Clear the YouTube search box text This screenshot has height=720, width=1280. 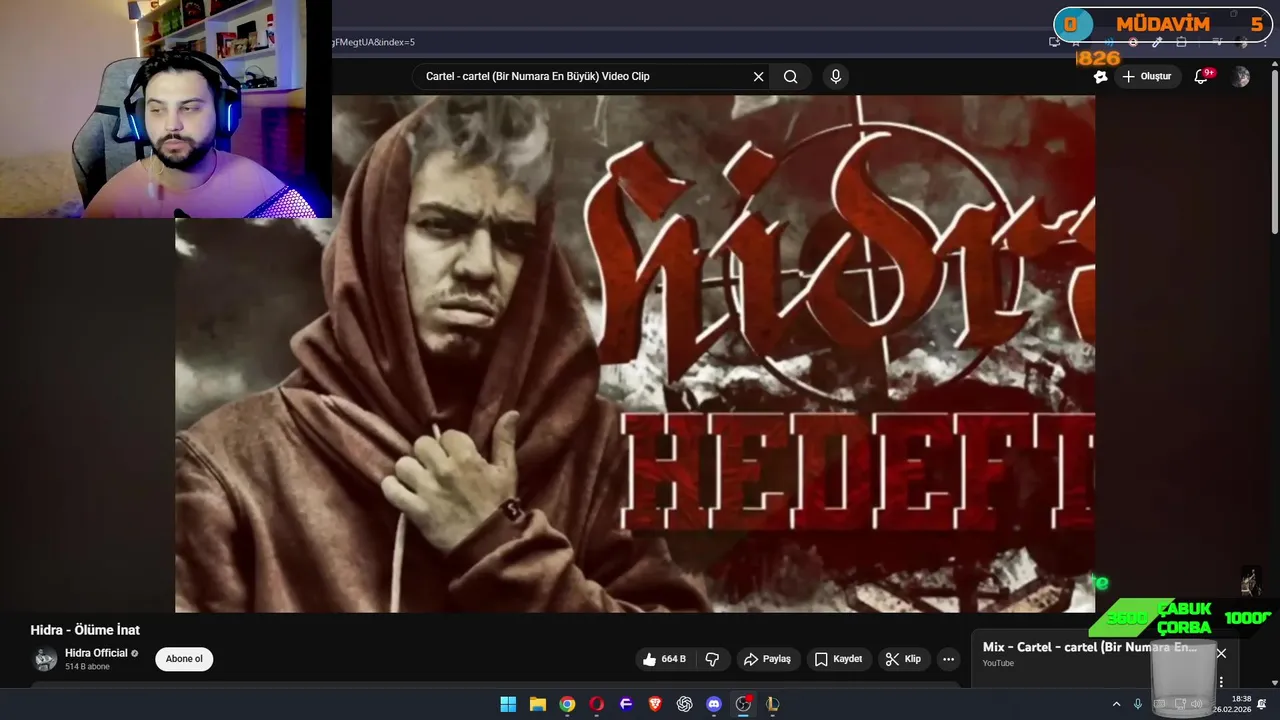758,77
